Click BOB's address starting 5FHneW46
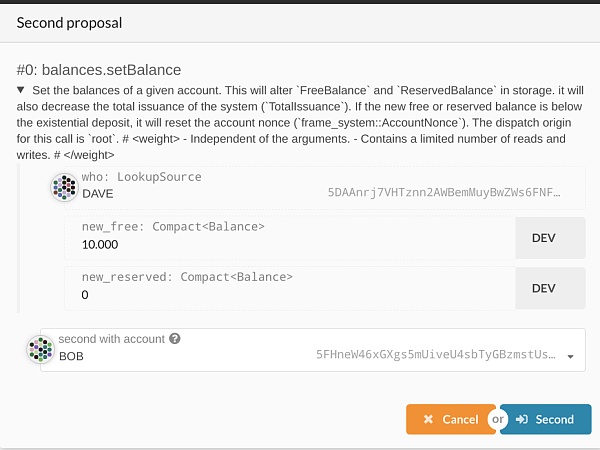 click(436, 354)
